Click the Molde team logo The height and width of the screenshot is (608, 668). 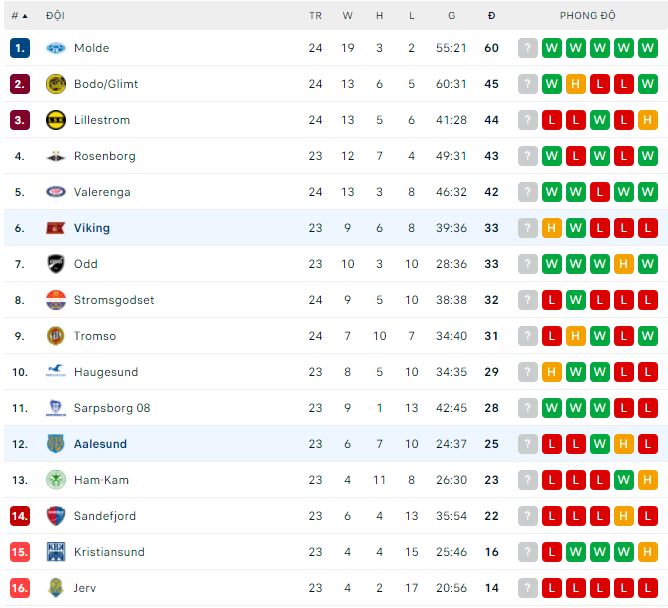[56, 48]
